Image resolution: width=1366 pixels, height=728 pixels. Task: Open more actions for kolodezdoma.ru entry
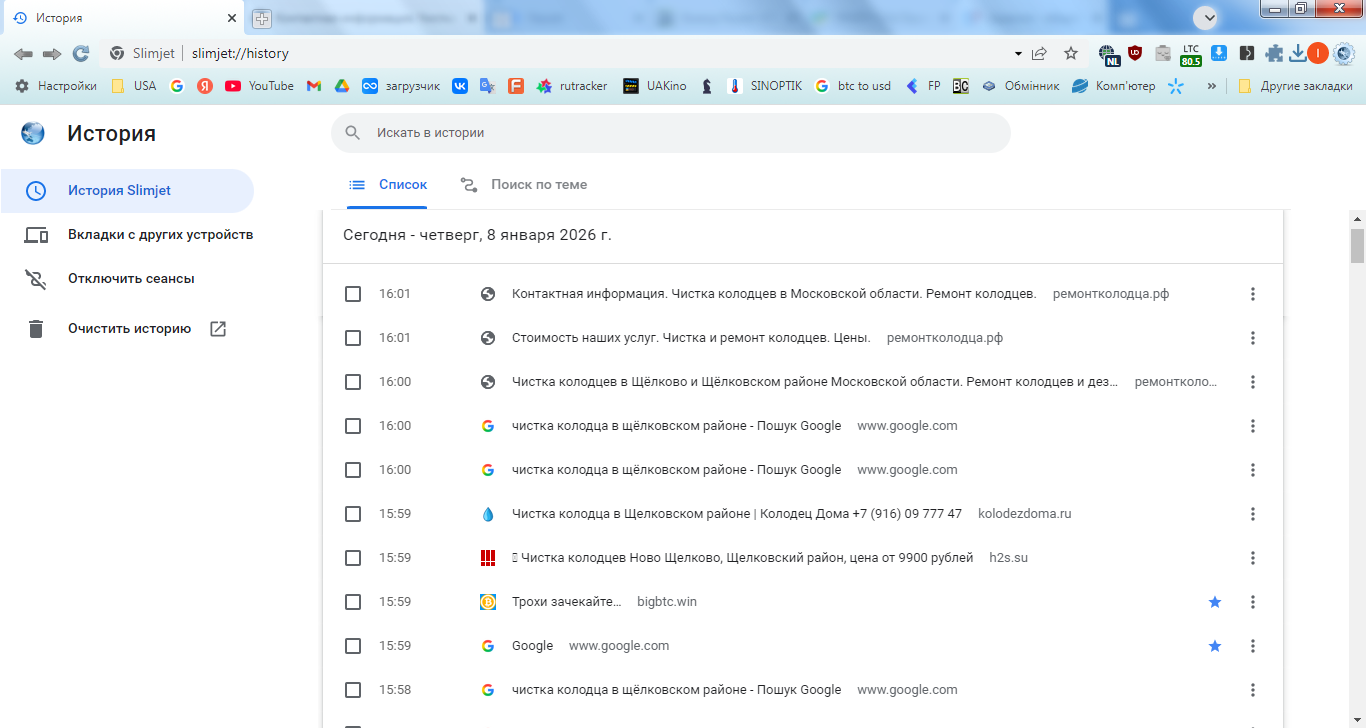click(x=1253, y=514)
